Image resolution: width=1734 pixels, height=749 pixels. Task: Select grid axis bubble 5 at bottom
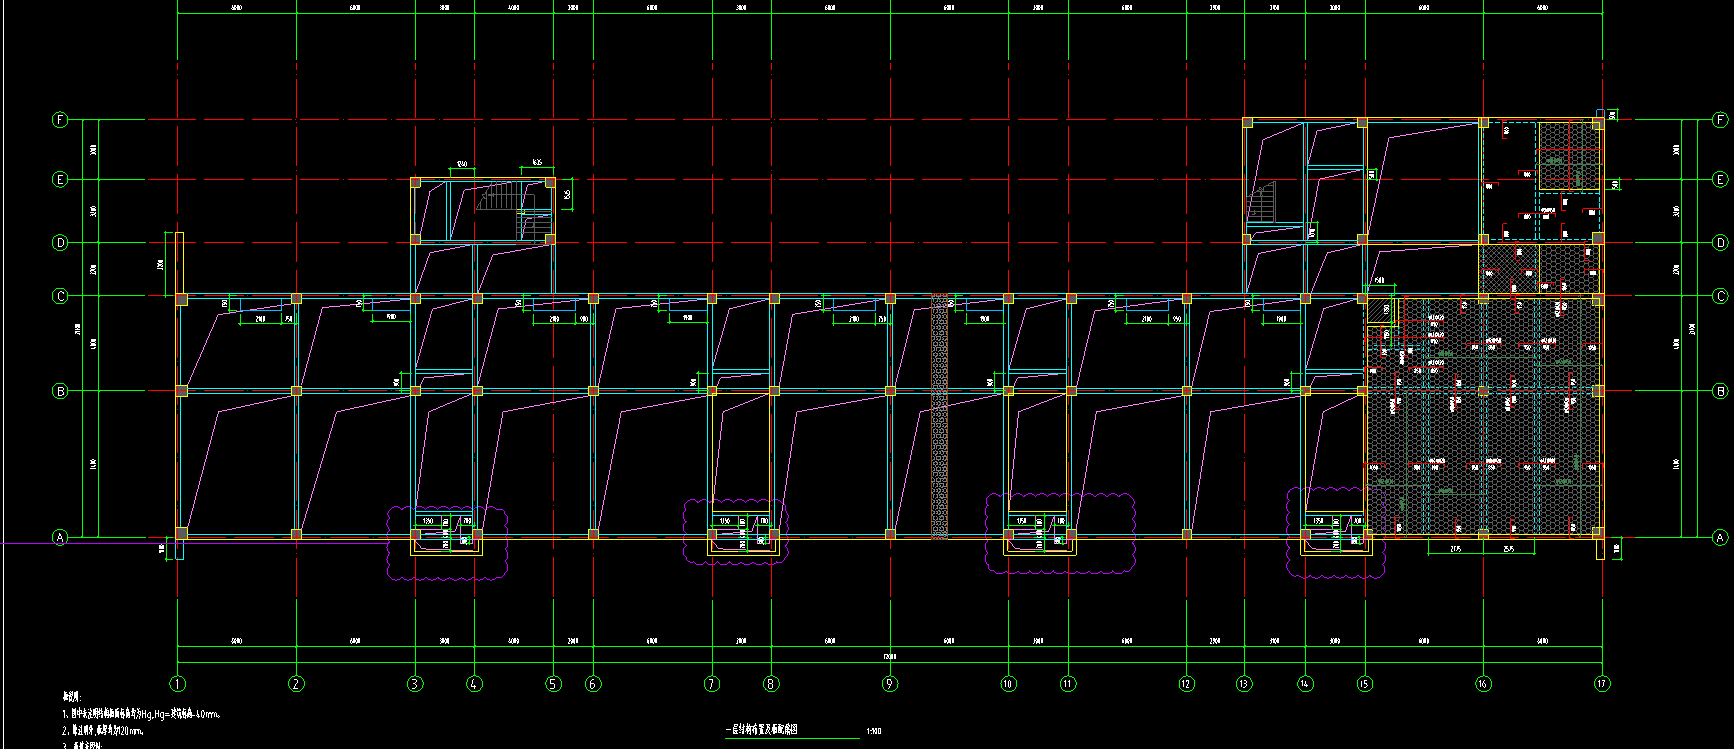point(553,684)
